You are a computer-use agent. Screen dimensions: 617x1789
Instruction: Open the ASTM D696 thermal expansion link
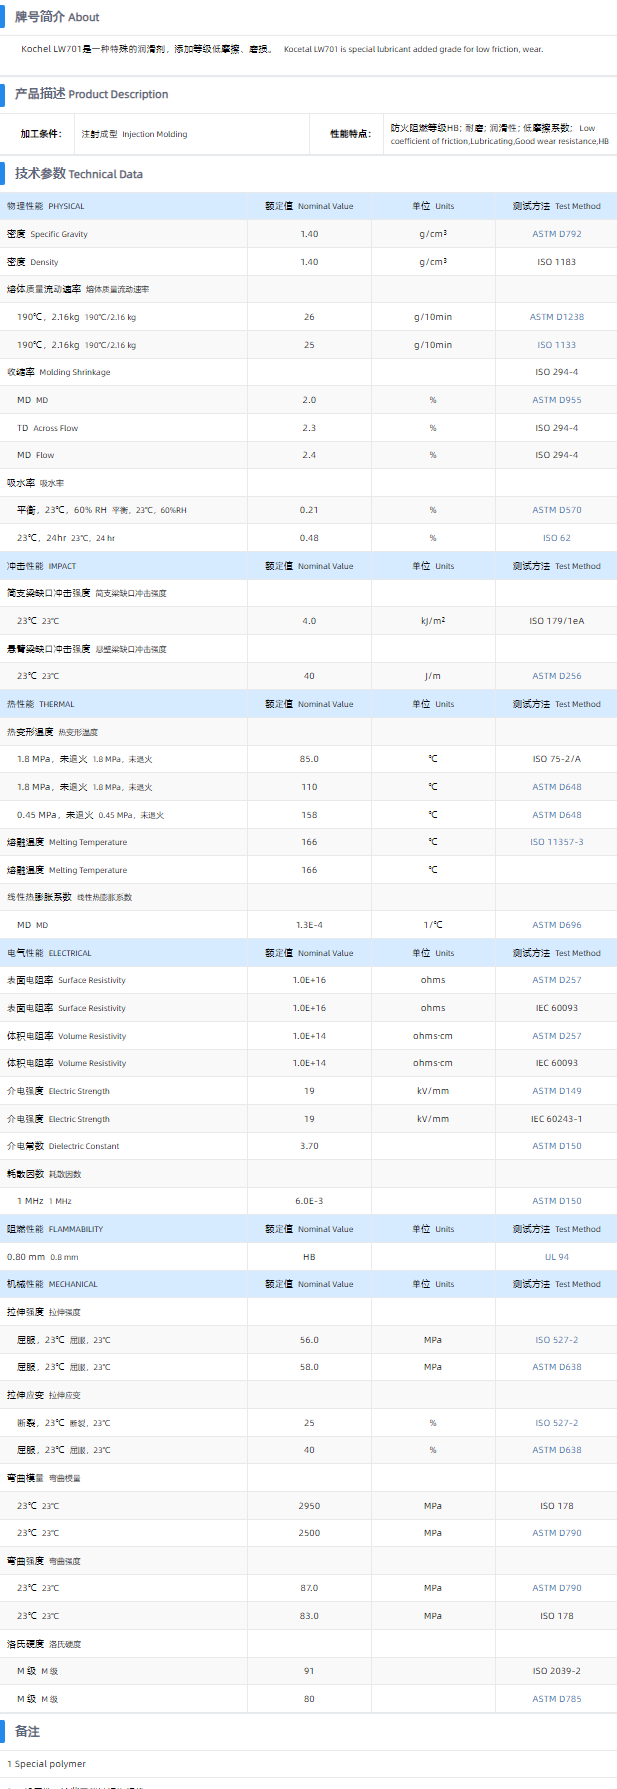click(x=556, y=925)
